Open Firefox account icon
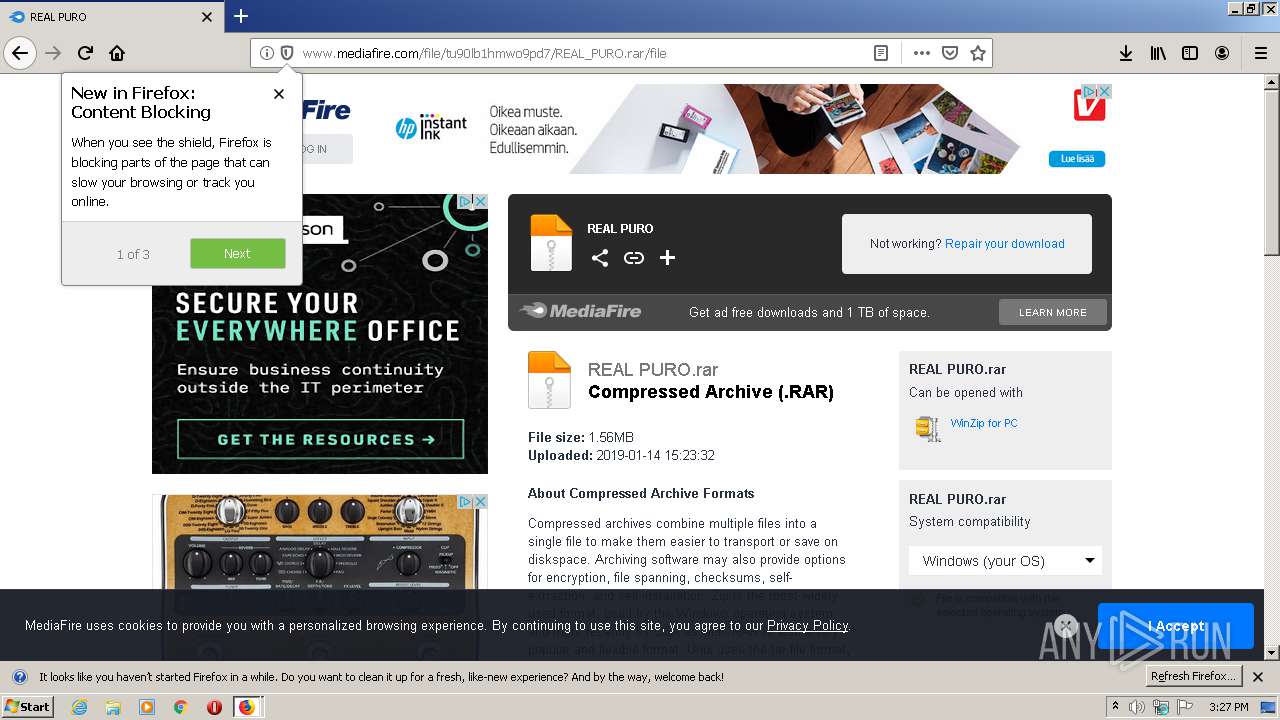The height and width of the screenshot is (720, 1280). (x=1222, y=53)
